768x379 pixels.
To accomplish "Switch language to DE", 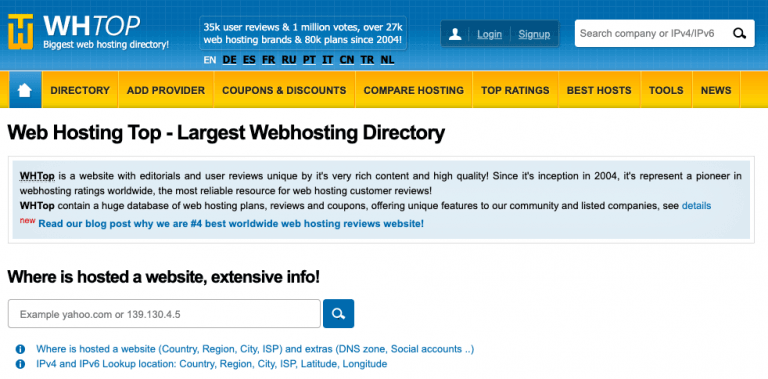I will (229, 60).
